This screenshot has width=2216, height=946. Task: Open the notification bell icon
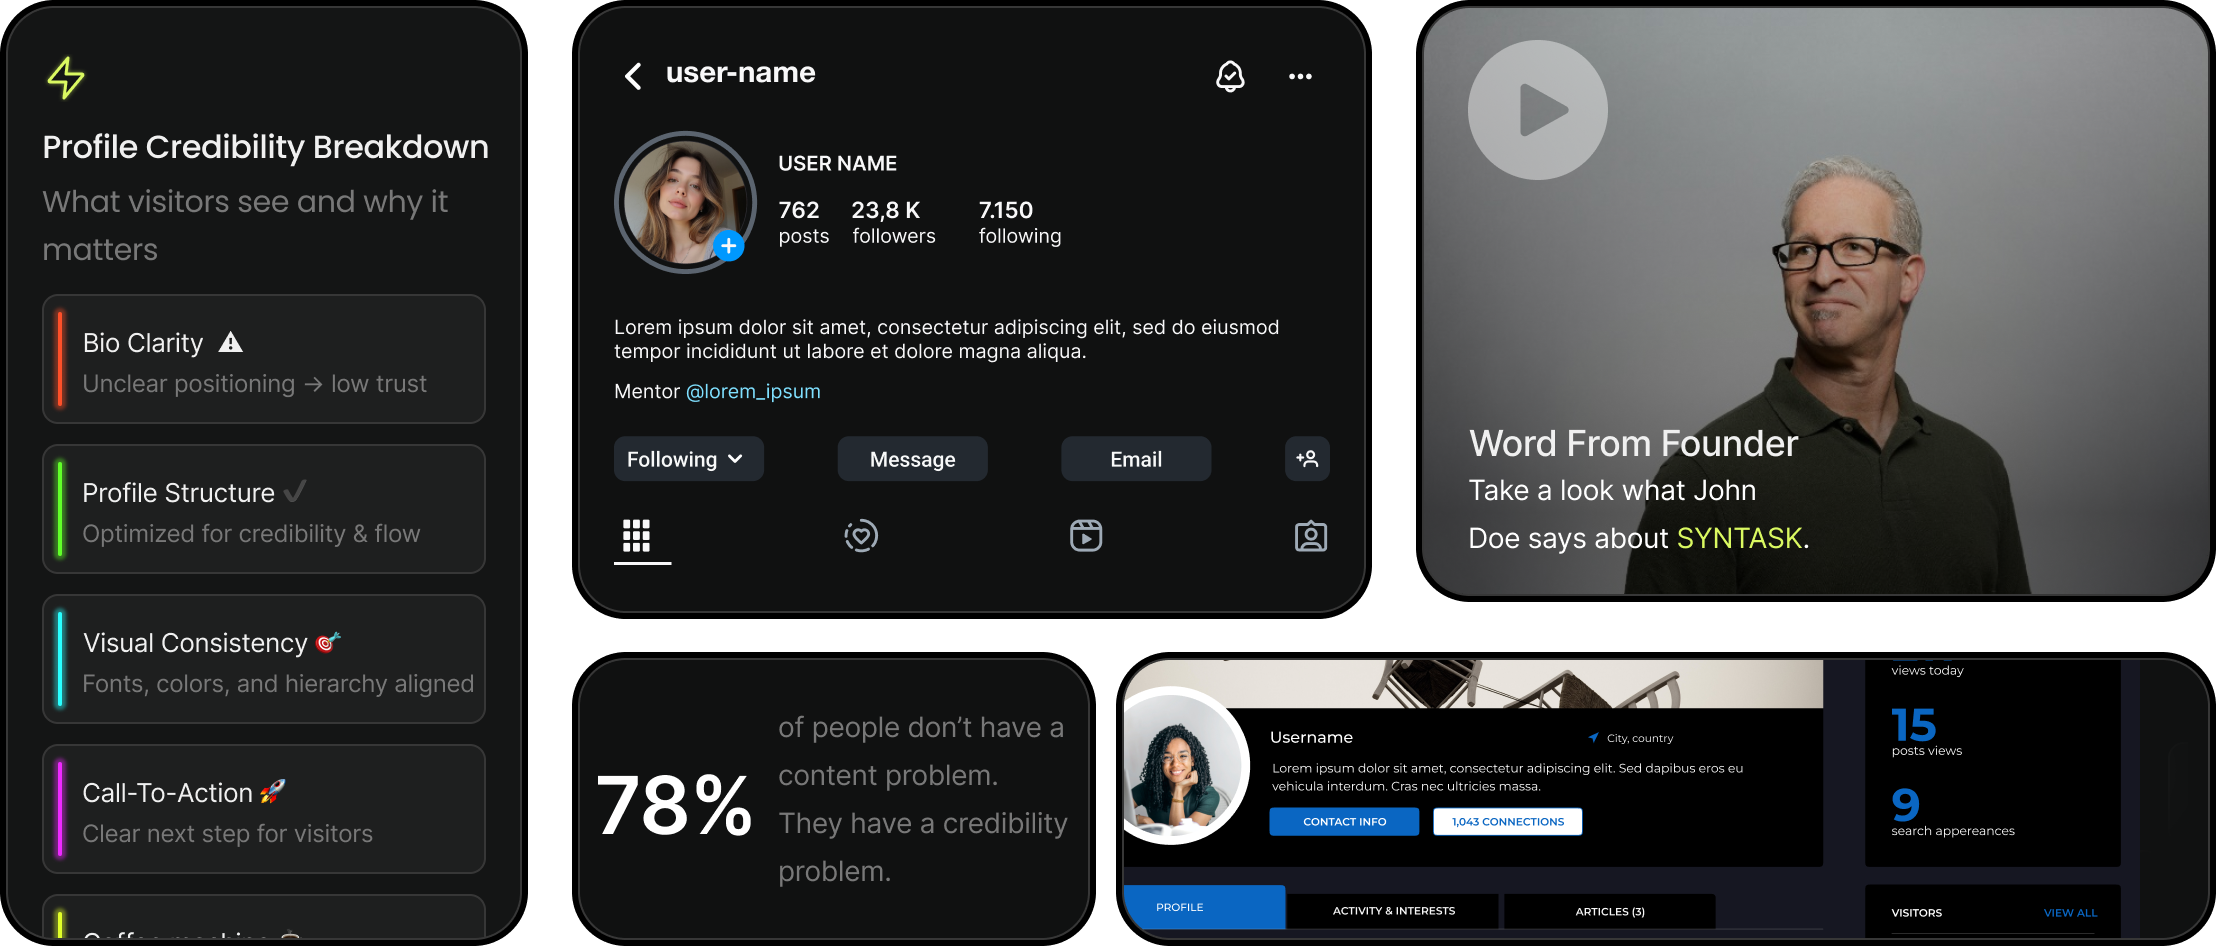1230,76
